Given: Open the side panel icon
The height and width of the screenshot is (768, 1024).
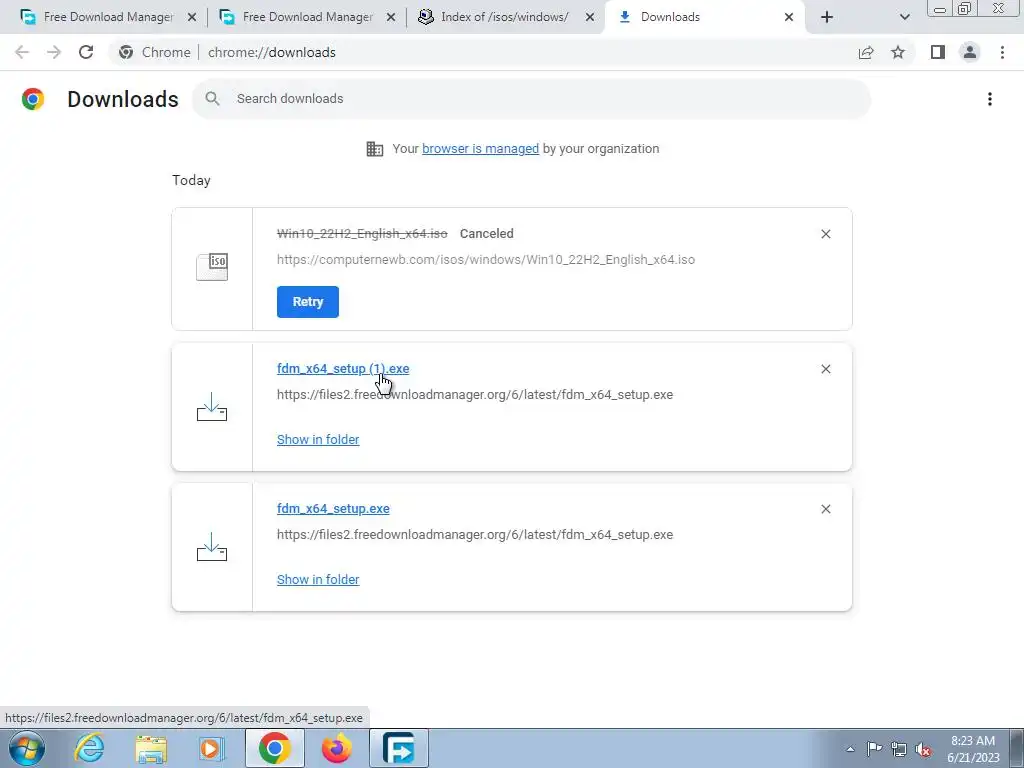Looking at the screenshot, I should point(938,52).
